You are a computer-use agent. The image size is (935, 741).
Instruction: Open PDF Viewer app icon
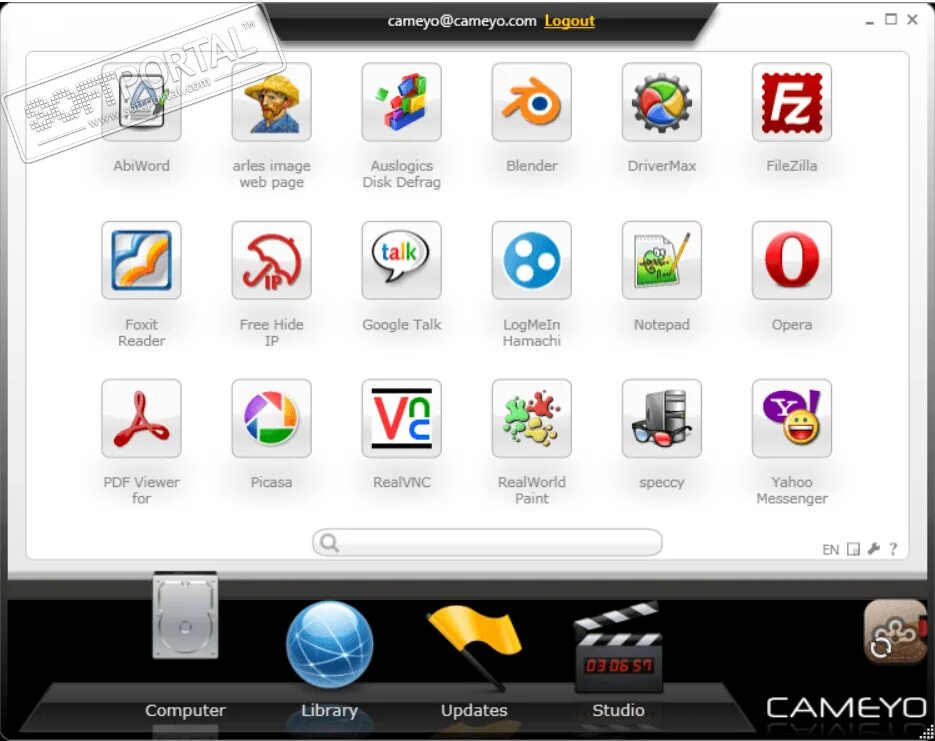(141, 418)
